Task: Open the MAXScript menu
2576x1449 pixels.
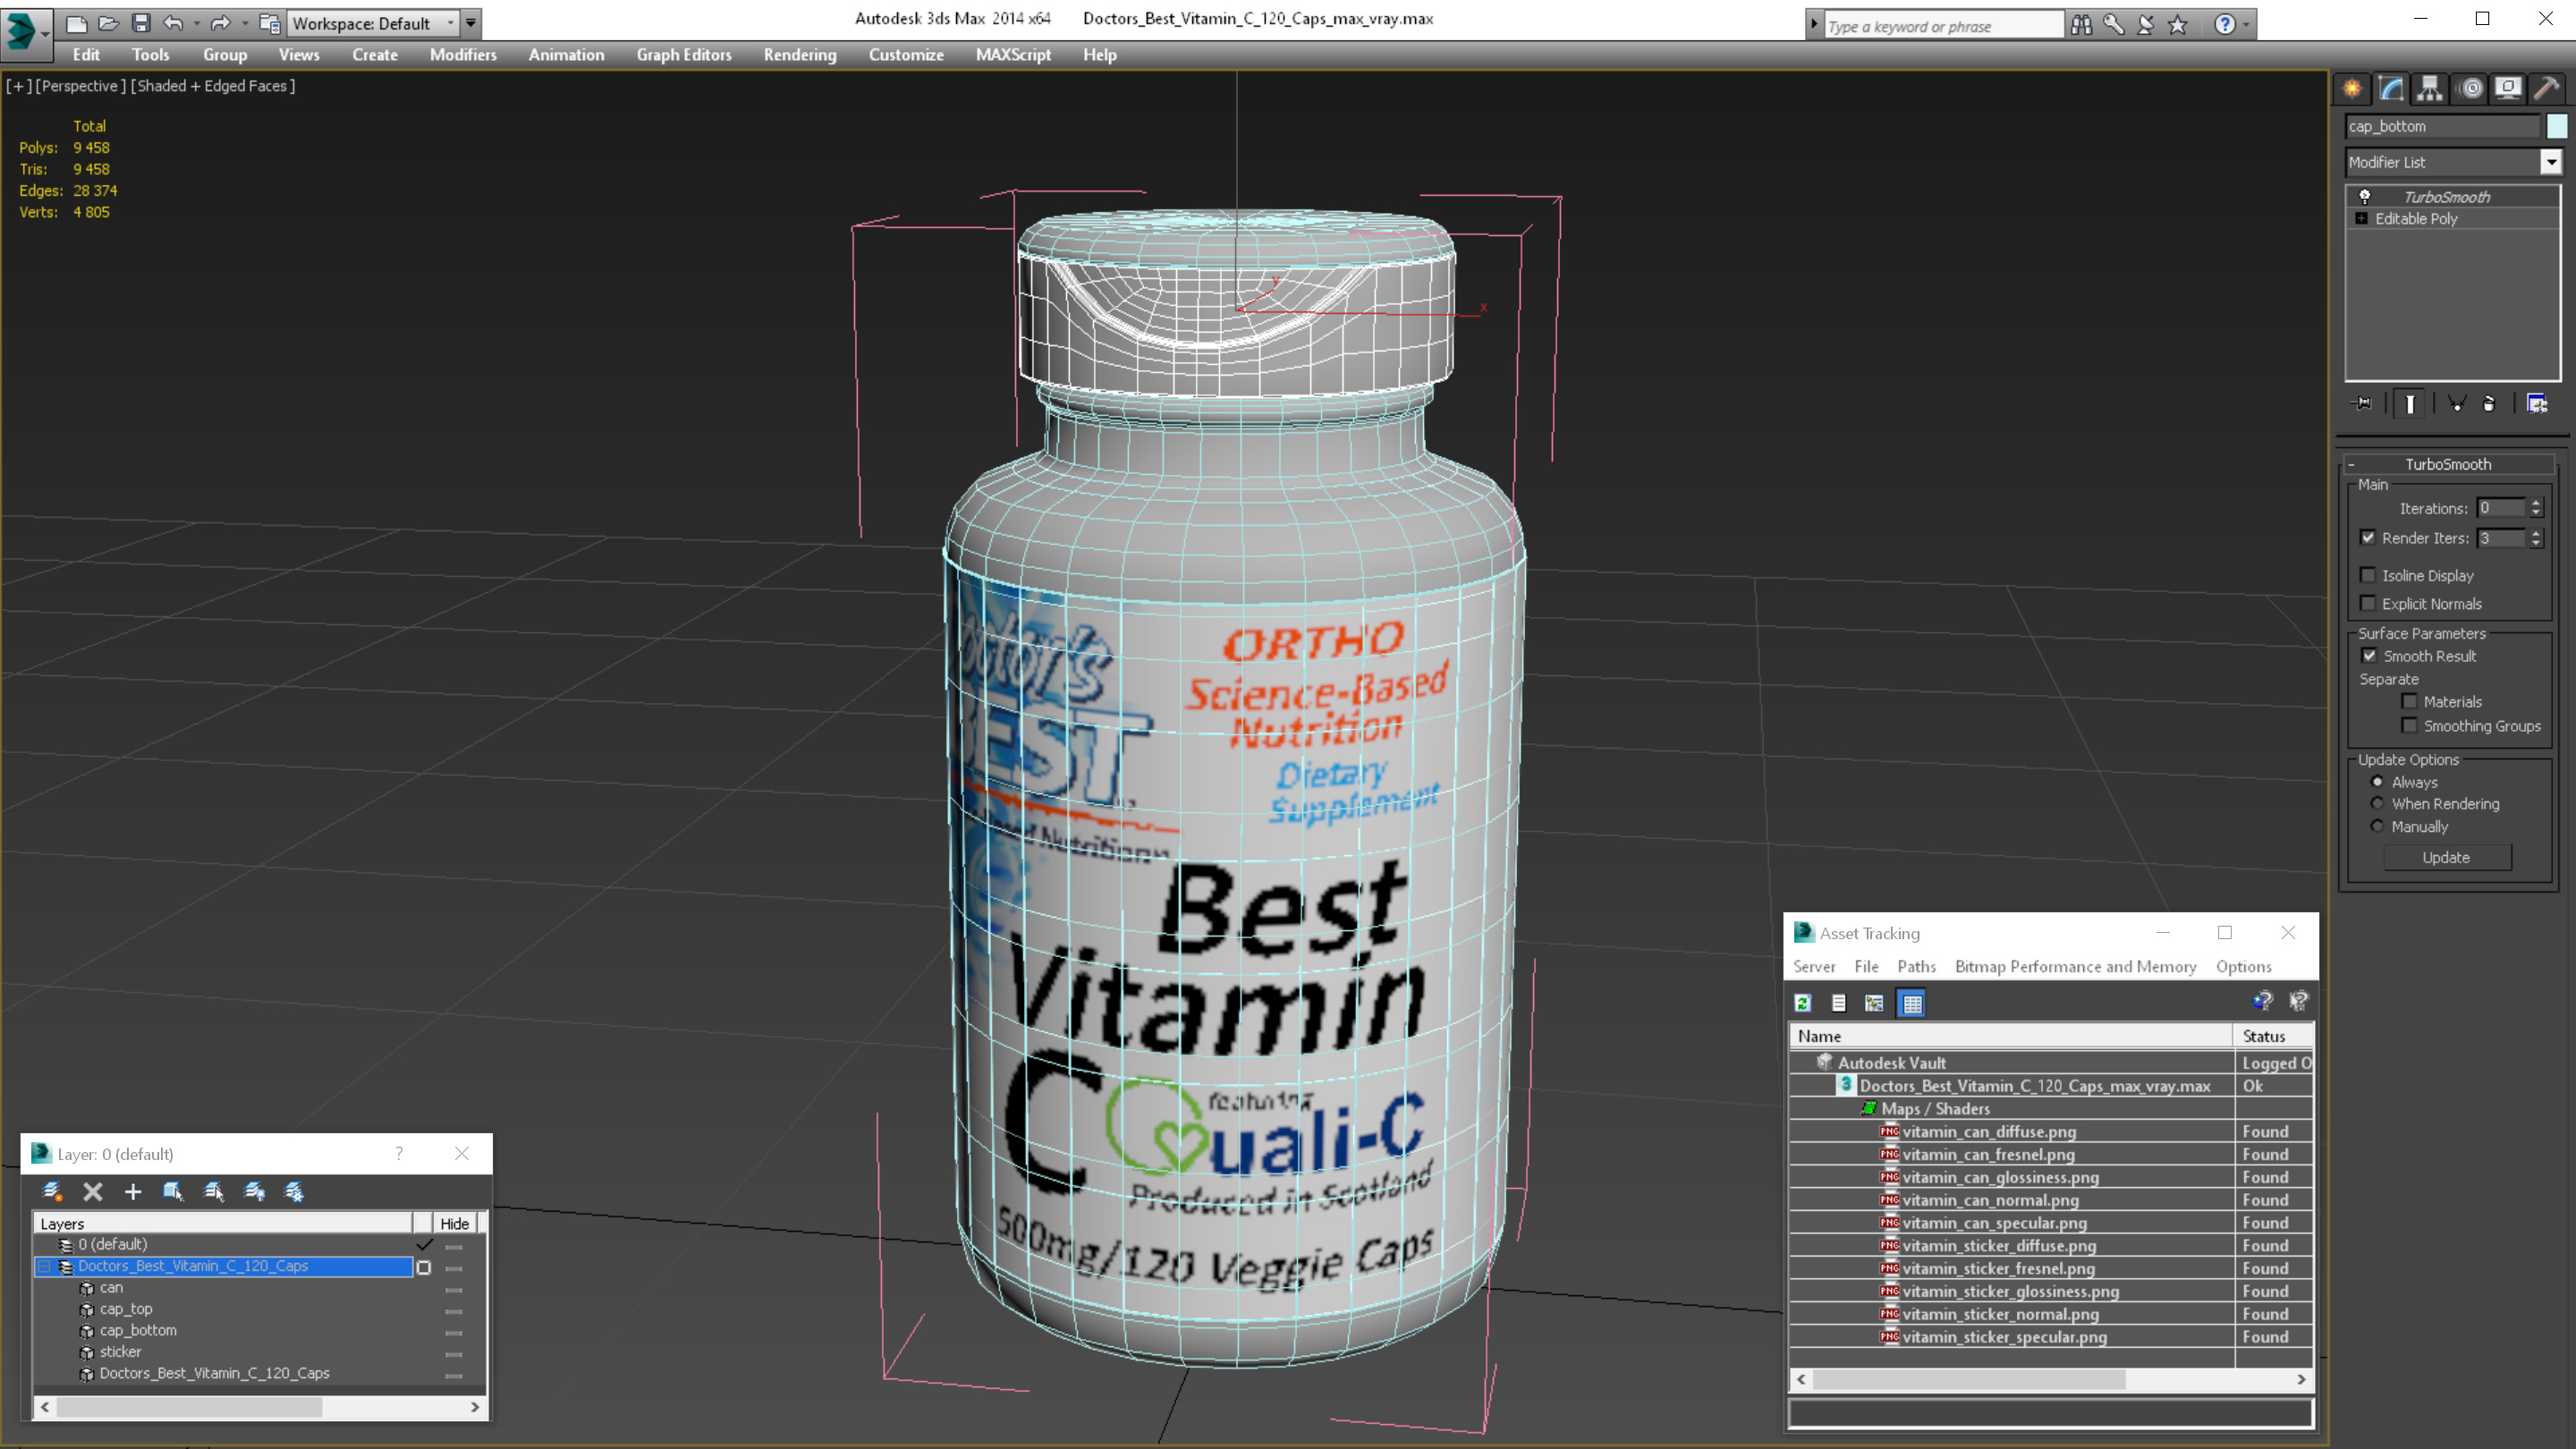Action: 1013,55
